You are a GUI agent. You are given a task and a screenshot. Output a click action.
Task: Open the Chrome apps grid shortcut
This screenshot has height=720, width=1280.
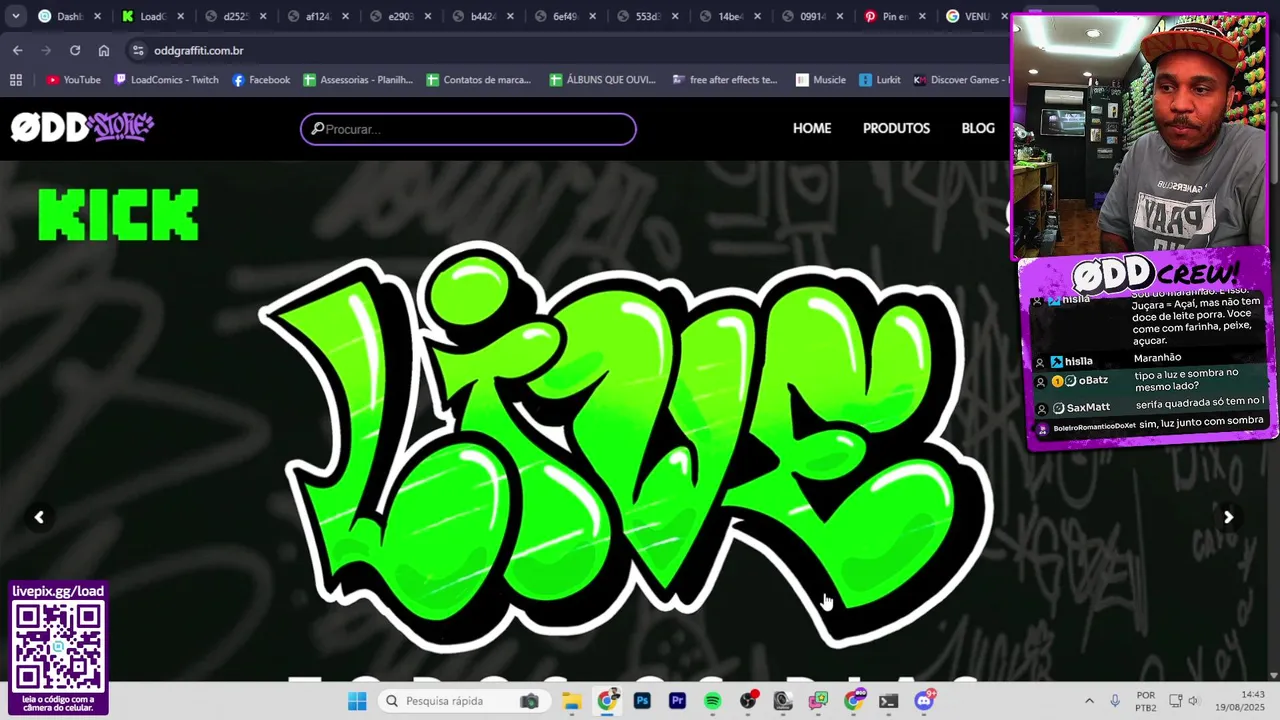(x=15, y=80)
